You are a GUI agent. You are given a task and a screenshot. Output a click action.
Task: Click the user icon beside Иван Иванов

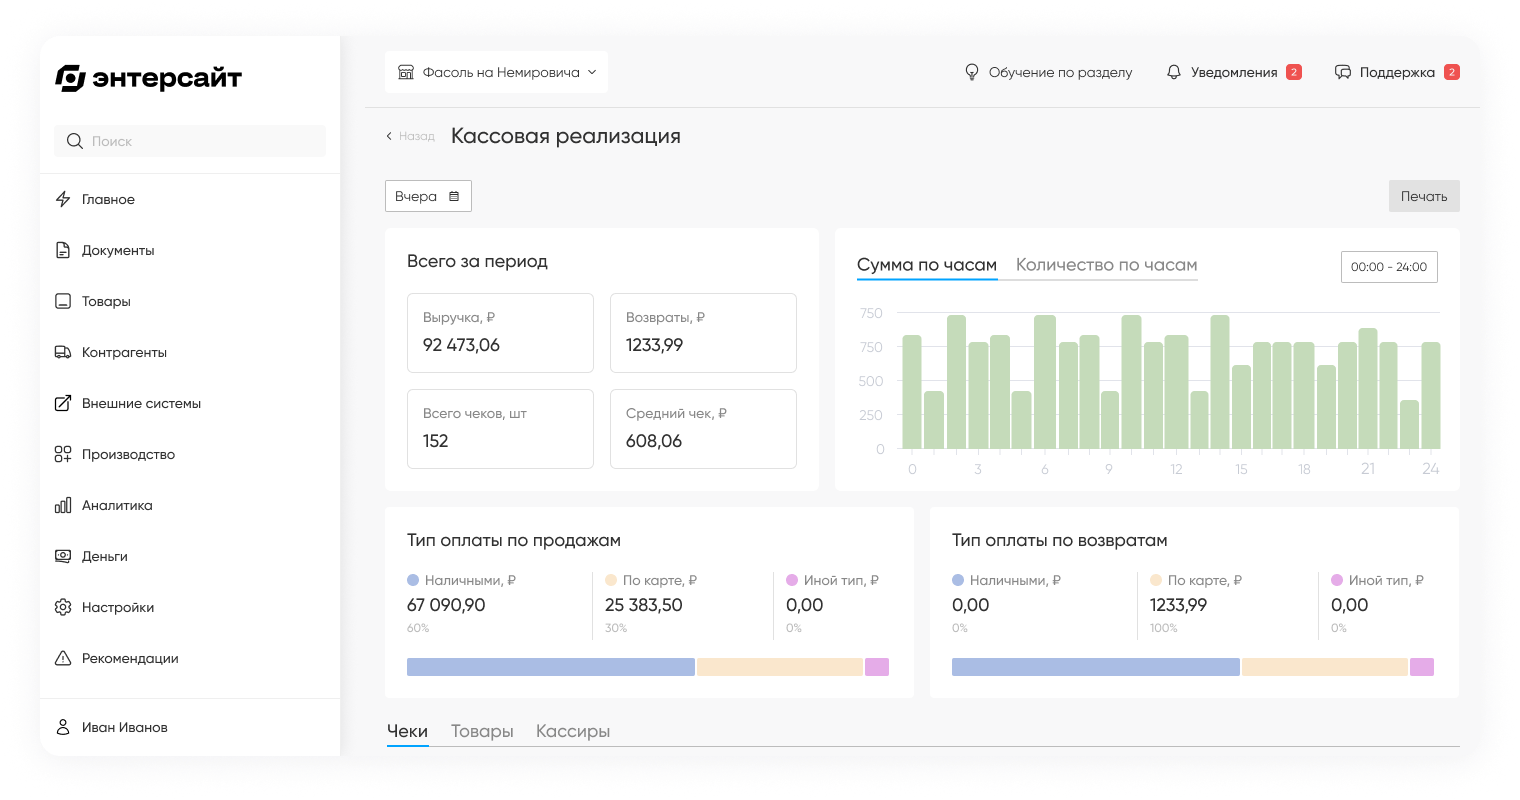[x=63, y=727]
